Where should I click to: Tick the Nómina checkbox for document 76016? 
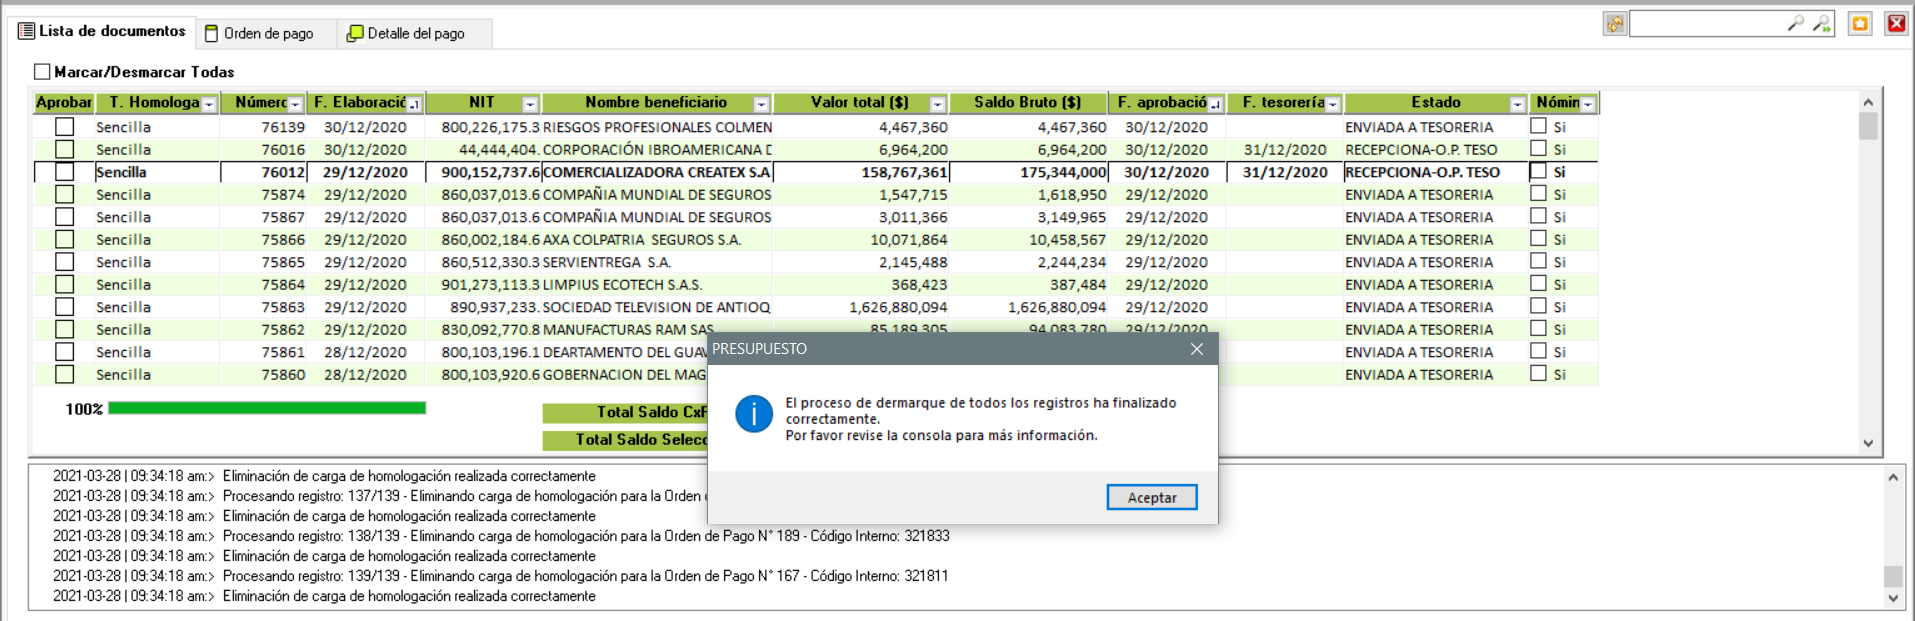tap(1538, 149)
